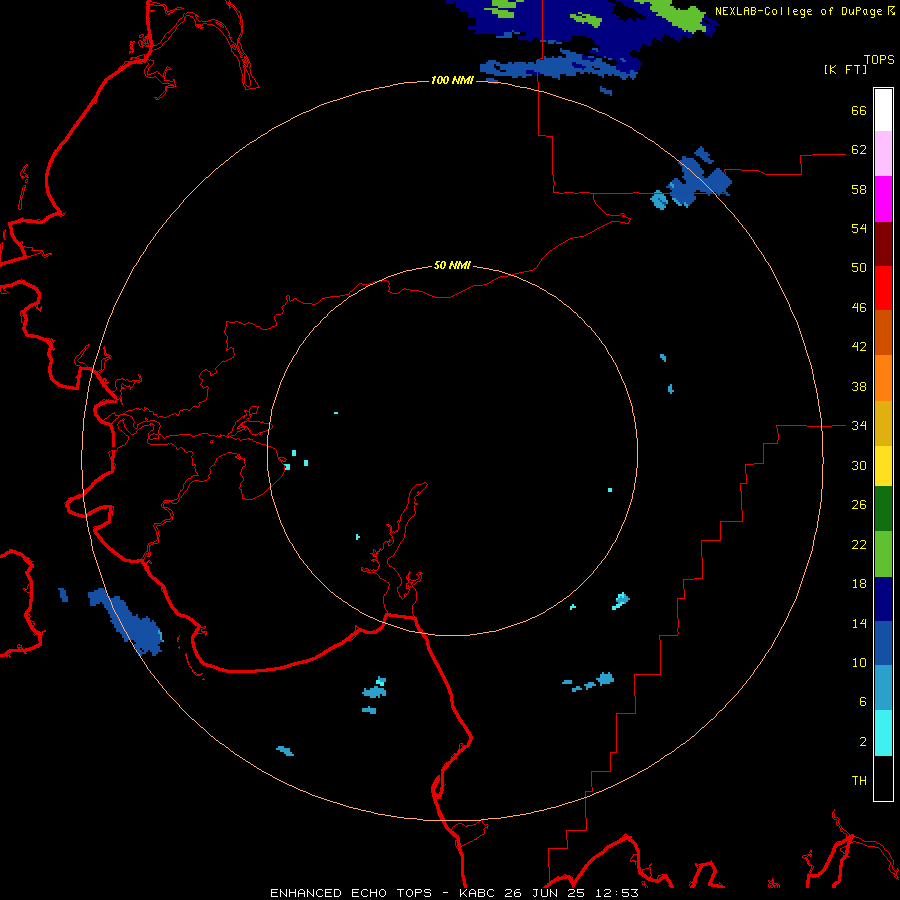Click the legend value "66"
Image resolution: width=900 pixels, height=900 pixels.
pos(859,110)
